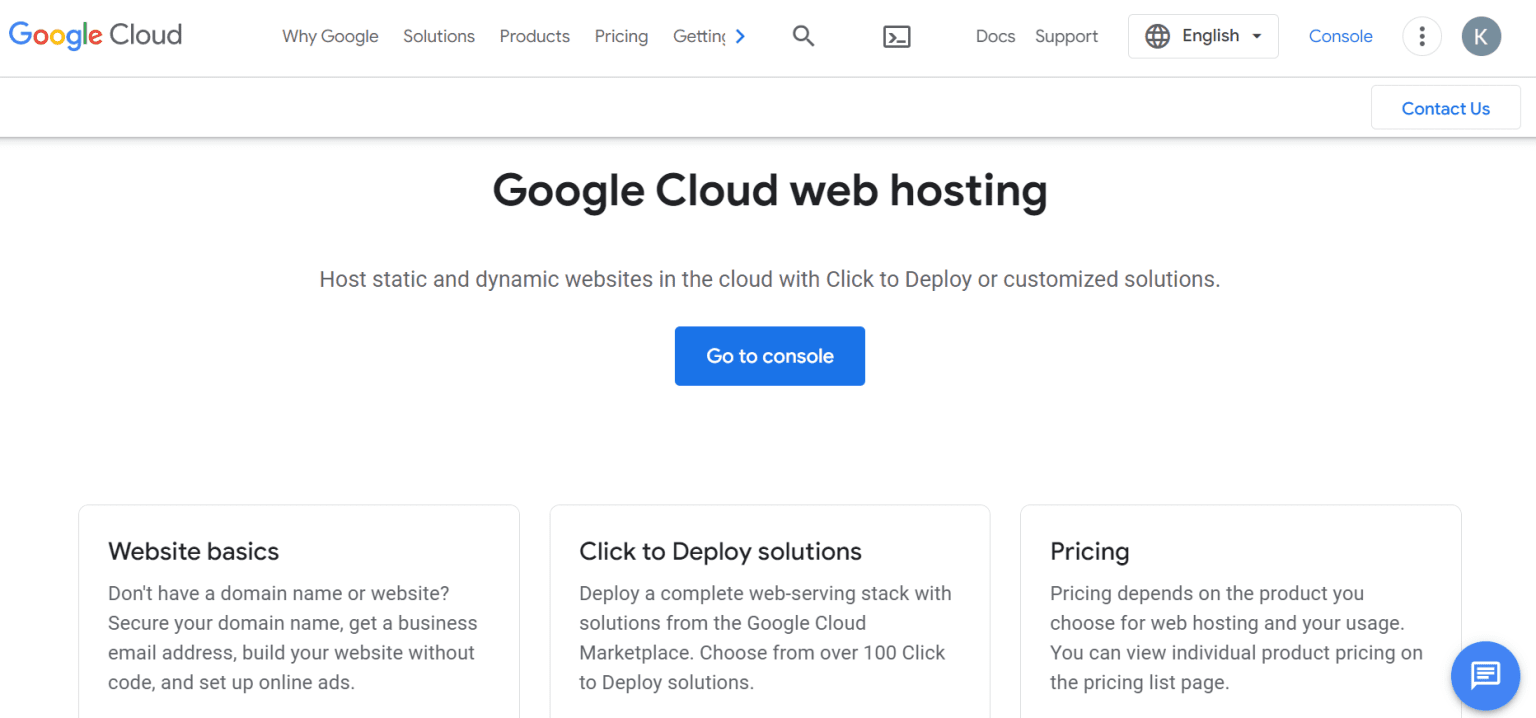Select the Website basics card
Viewport: 1536px width, 718px height.
coord(298,610)
